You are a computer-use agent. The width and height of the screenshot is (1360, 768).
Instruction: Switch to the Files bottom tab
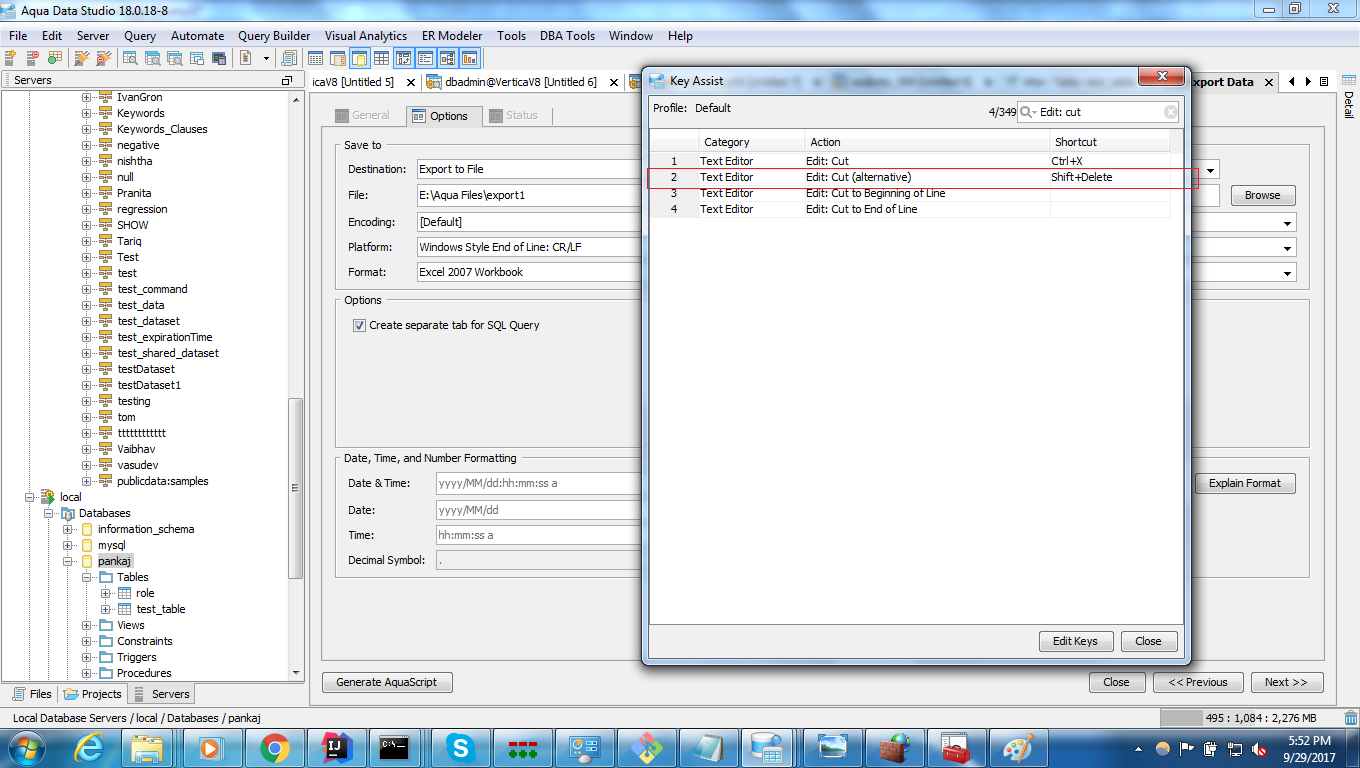32,693
